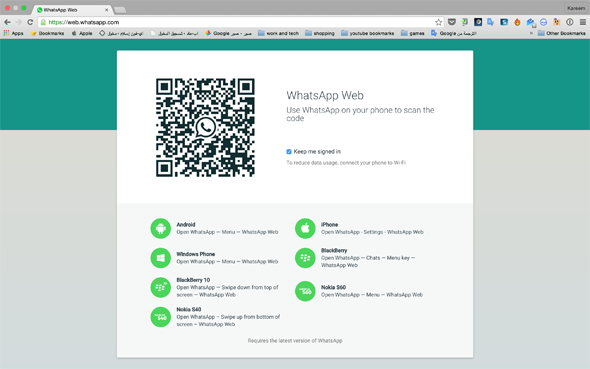Select the BlackBerry 10 icon
Image resolution: width=590 pixels, height=369 pixels.
pyautogui.click(x=161, y=287)
